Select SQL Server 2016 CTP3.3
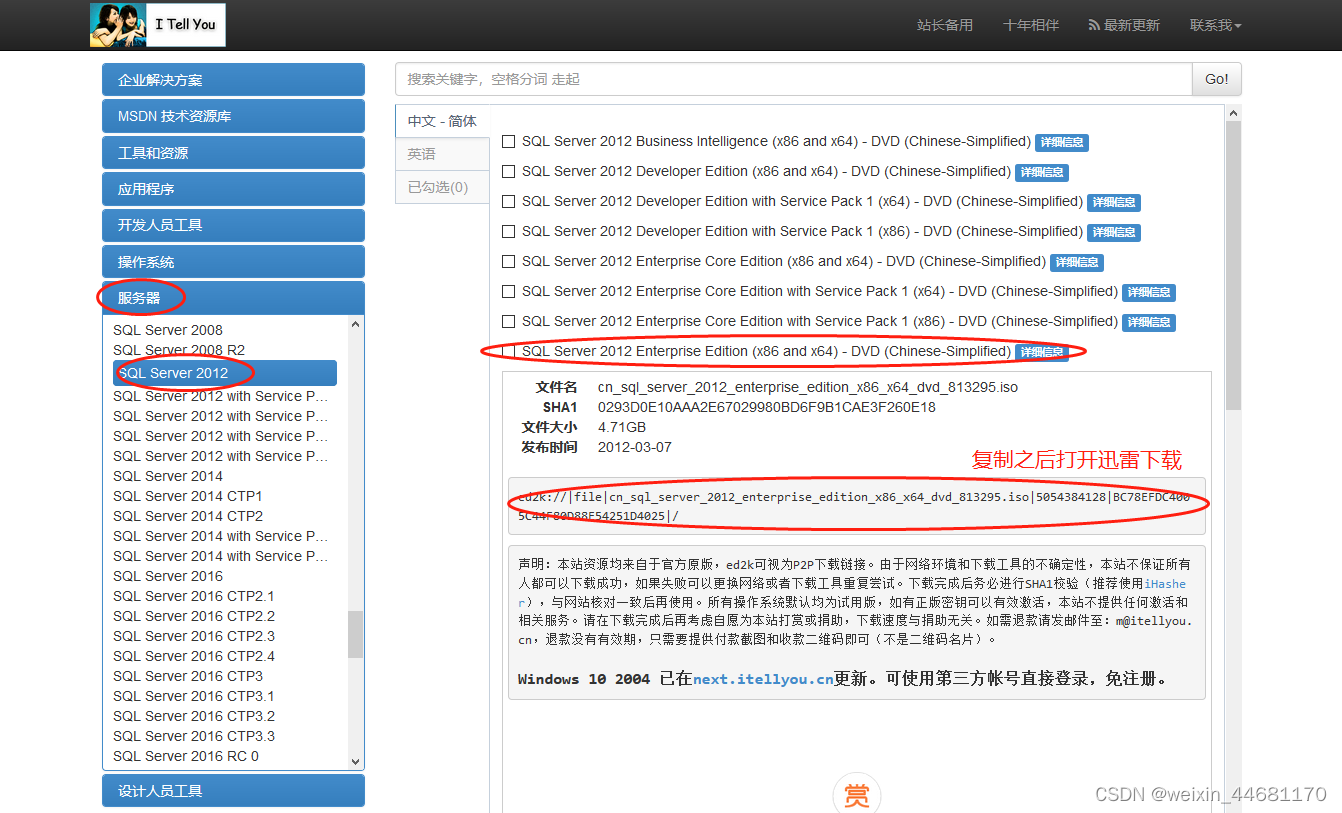Screen dimensions: 1342x813 click(x=194, y=736)
